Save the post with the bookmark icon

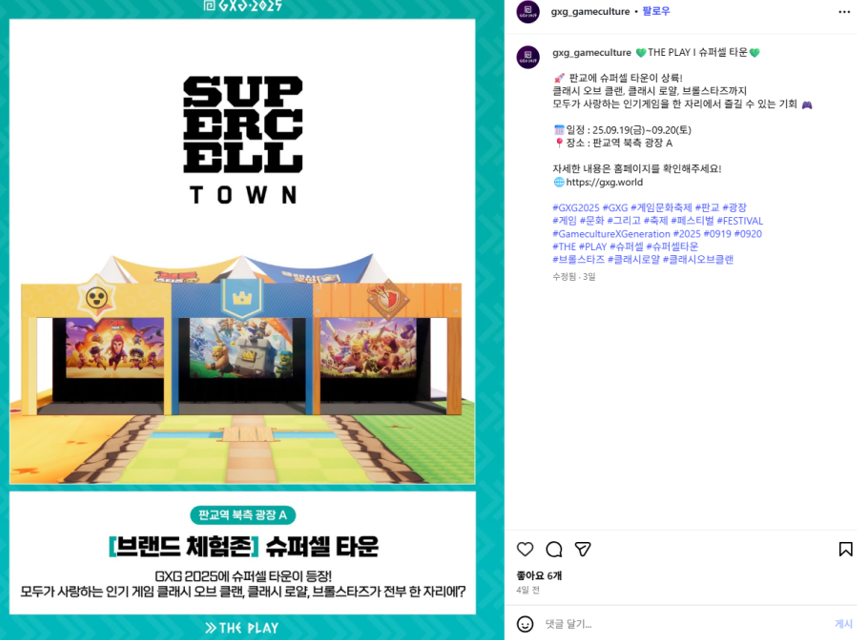(x=845, y=549)
